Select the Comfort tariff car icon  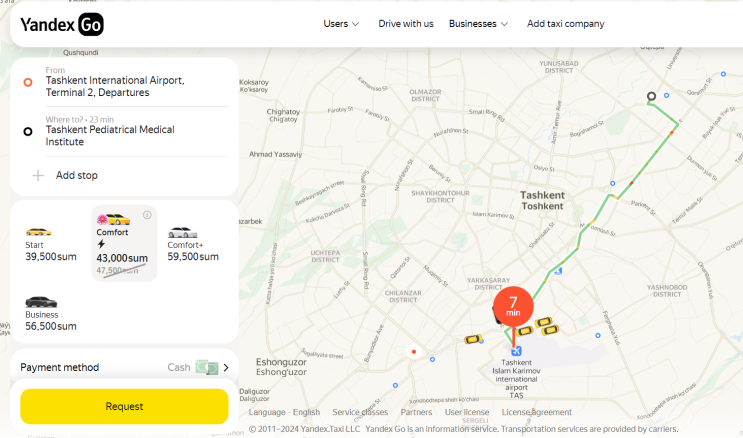coord(114,219)
